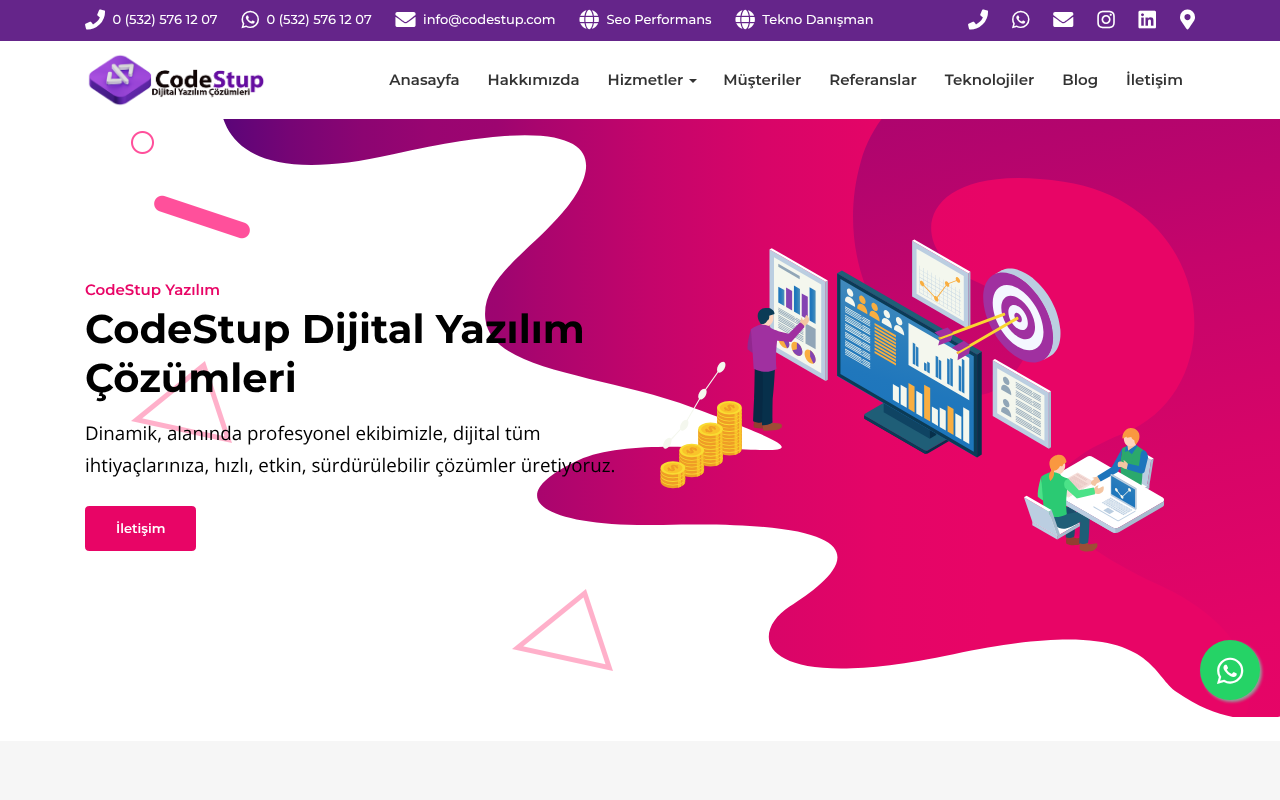Open the Instagram icon in the top bar
This screenshot has width=1280, height=800.
pyautogui.click(x=1106, y=20)
